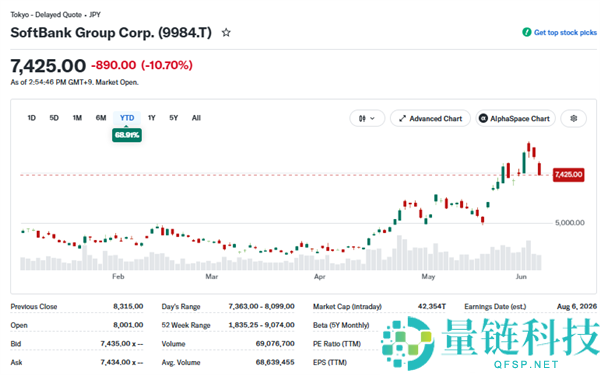Image resolution: width=600 pixels, height=375 pixels.
Task: Click the red 7,425.00 price marker on chart
Action: (569, 174)
